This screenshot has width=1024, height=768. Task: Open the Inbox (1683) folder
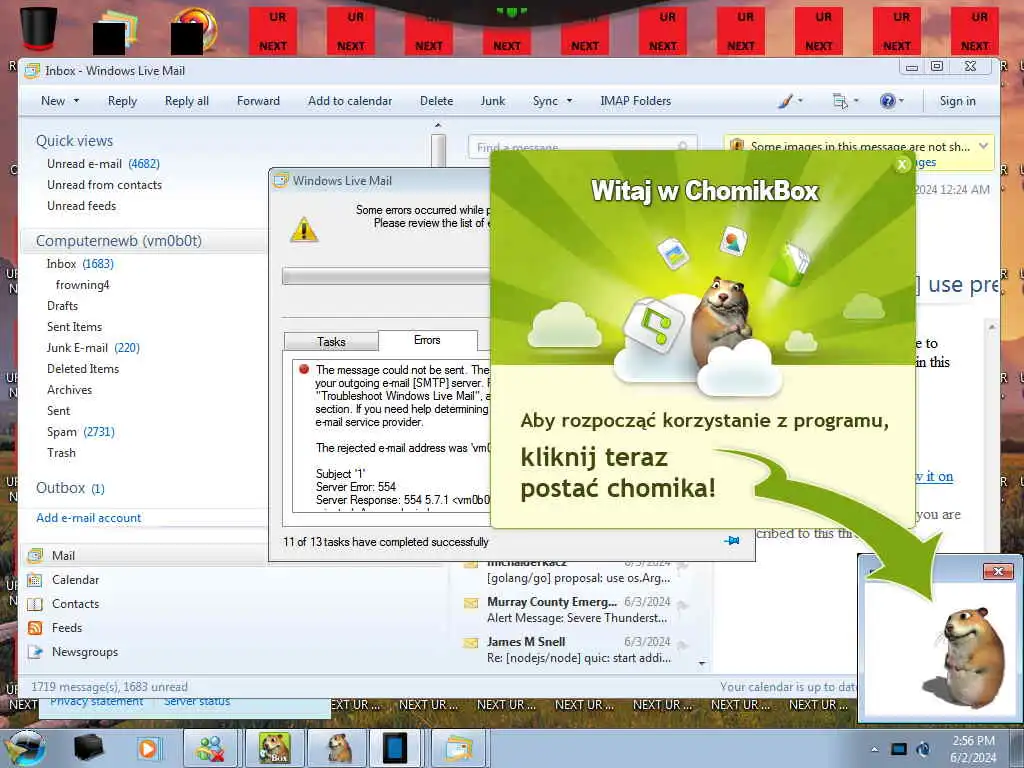[x=80, y=264]
